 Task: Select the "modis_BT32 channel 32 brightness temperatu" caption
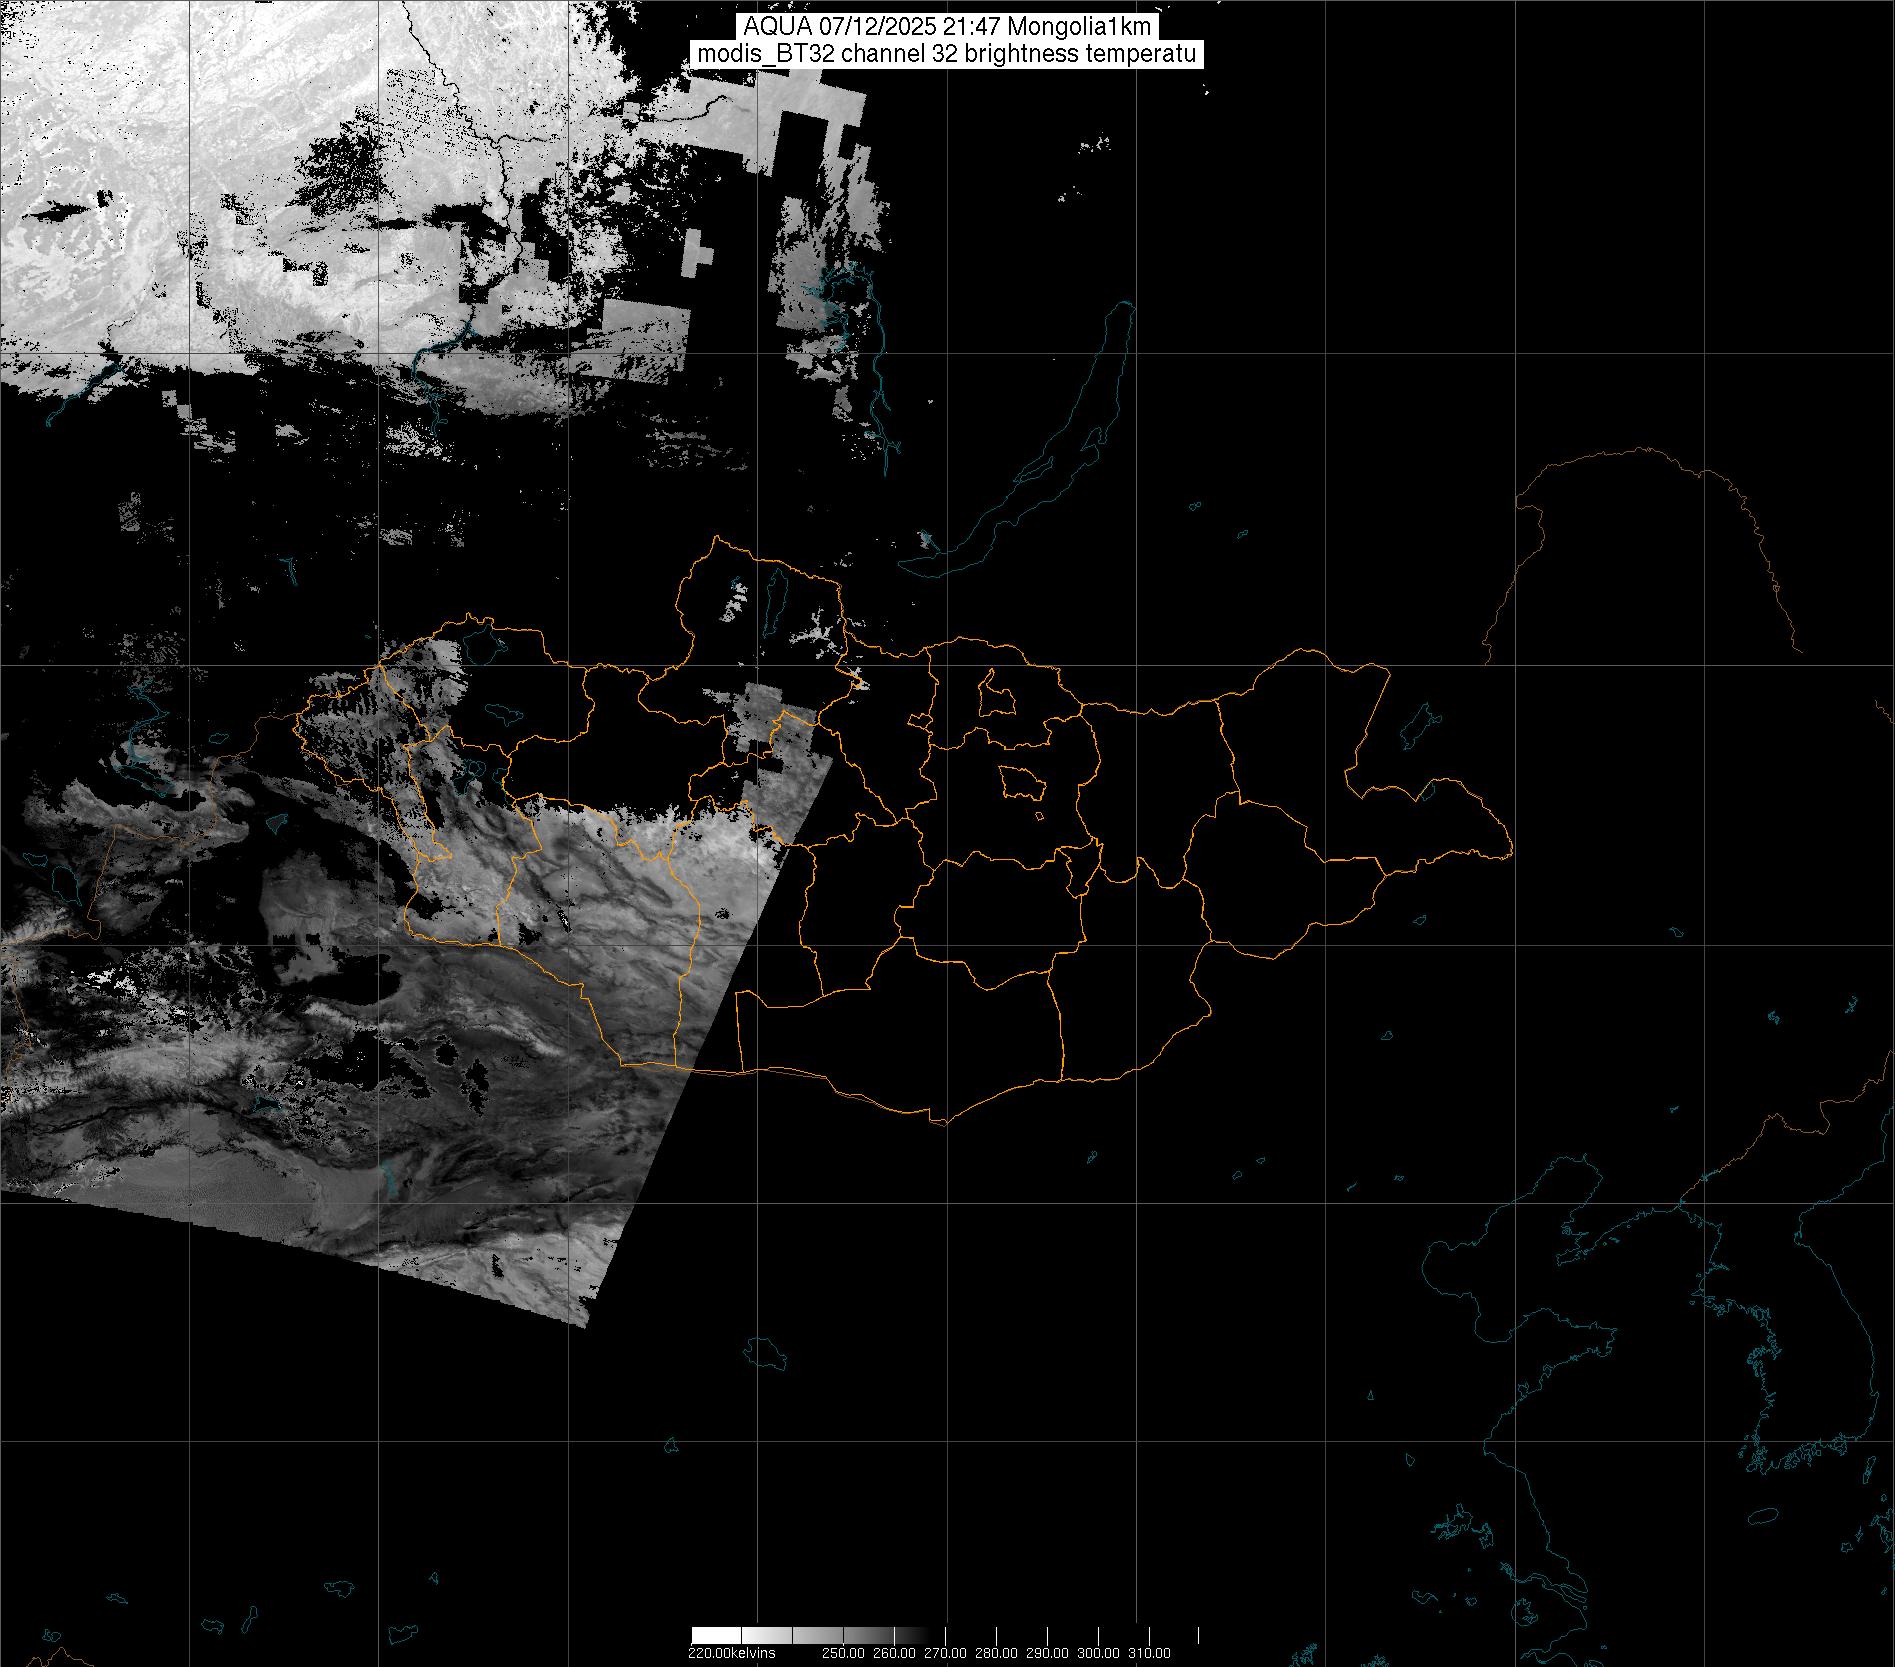(x=947, y=54)
